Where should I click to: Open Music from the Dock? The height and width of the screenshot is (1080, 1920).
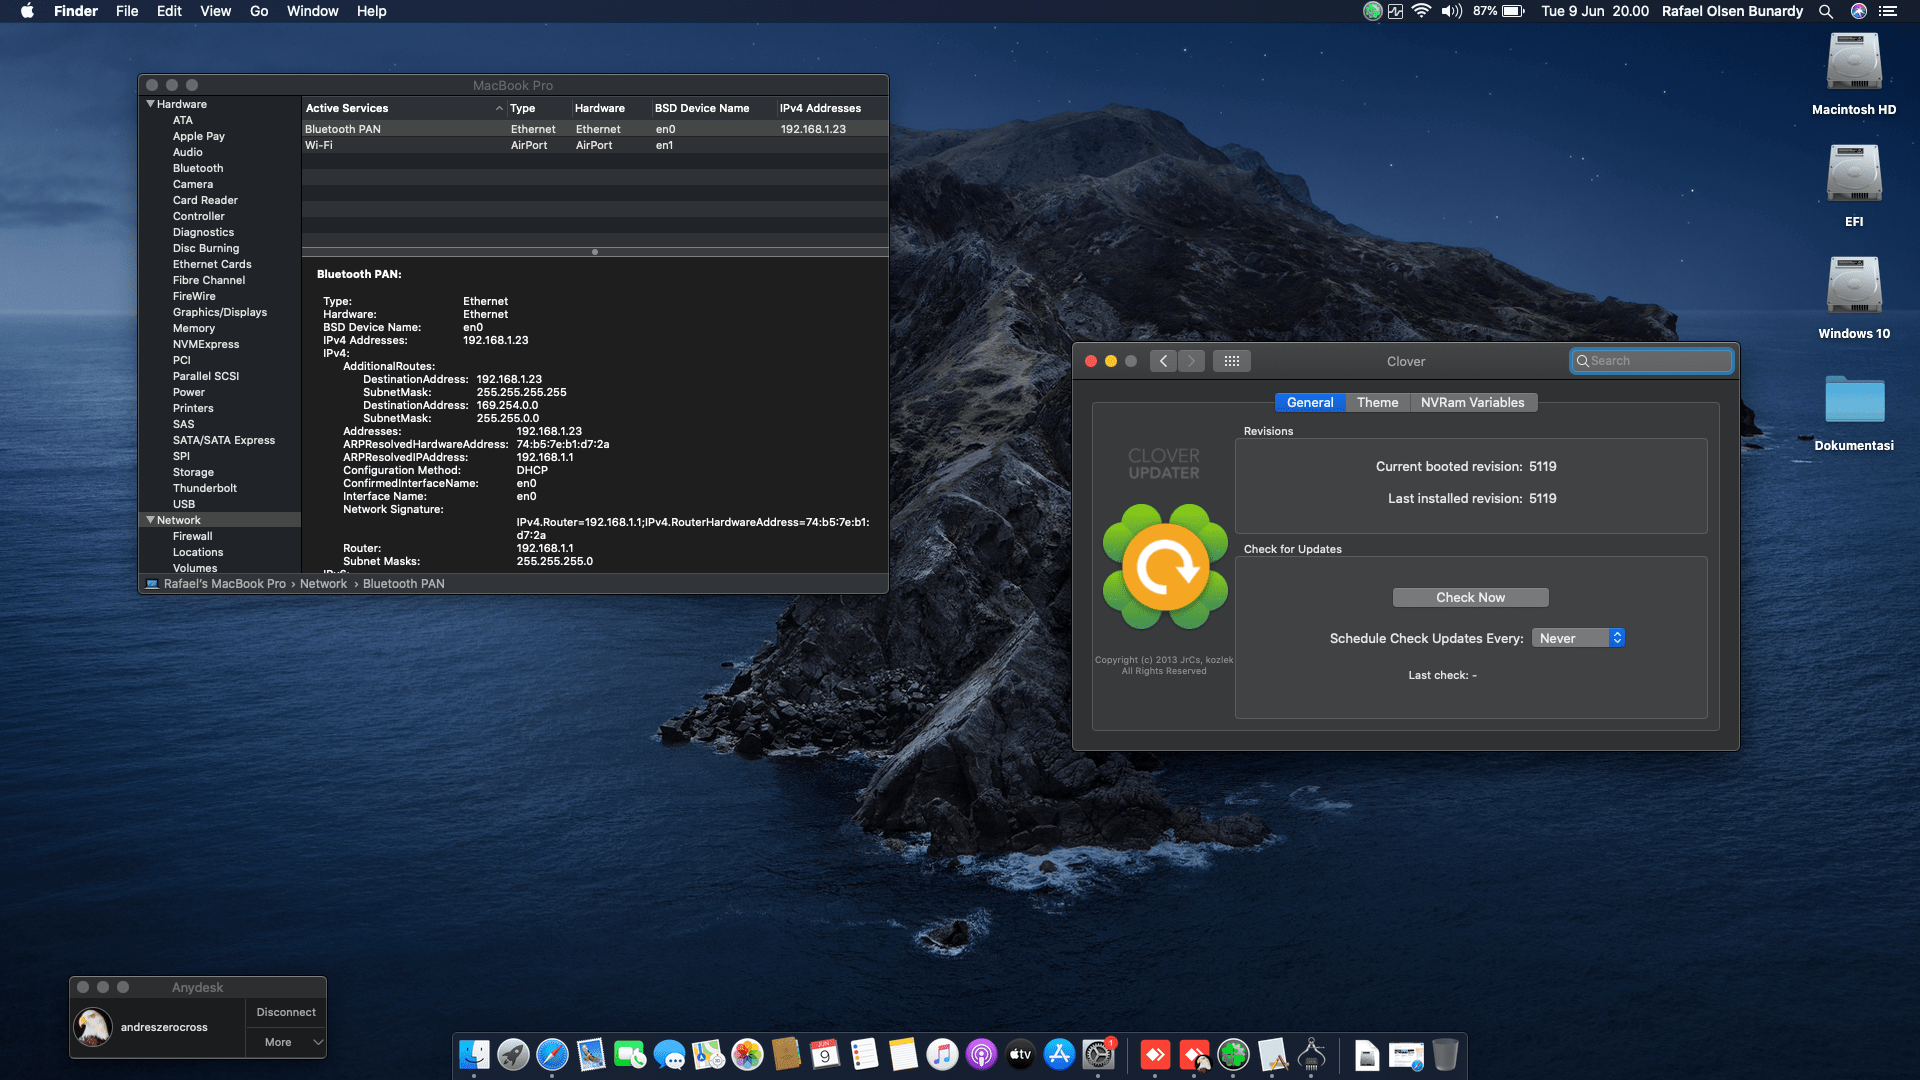tap(942, 1054)
